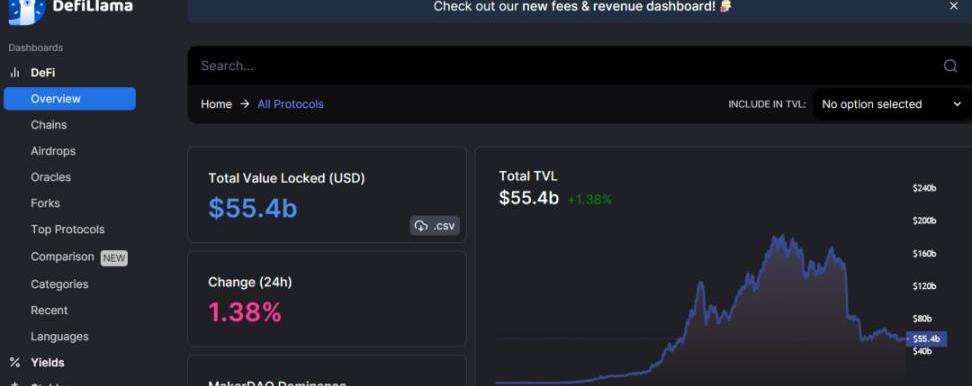Open the Oracles listing

tap(51, 177)
